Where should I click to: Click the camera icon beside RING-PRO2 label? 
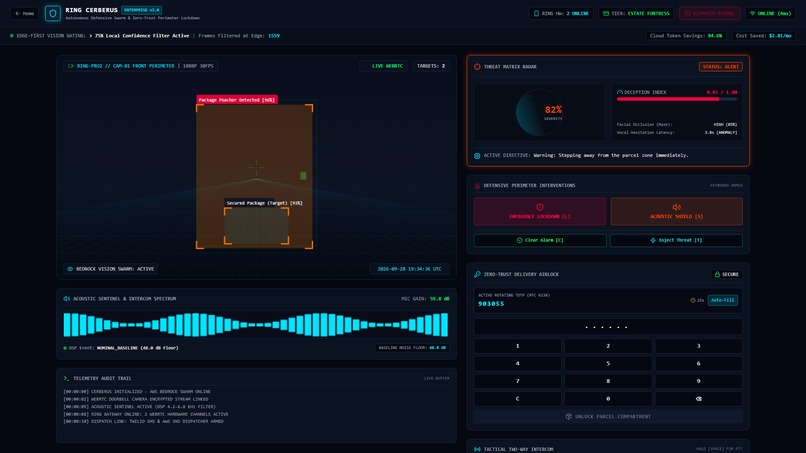(71, 66)
